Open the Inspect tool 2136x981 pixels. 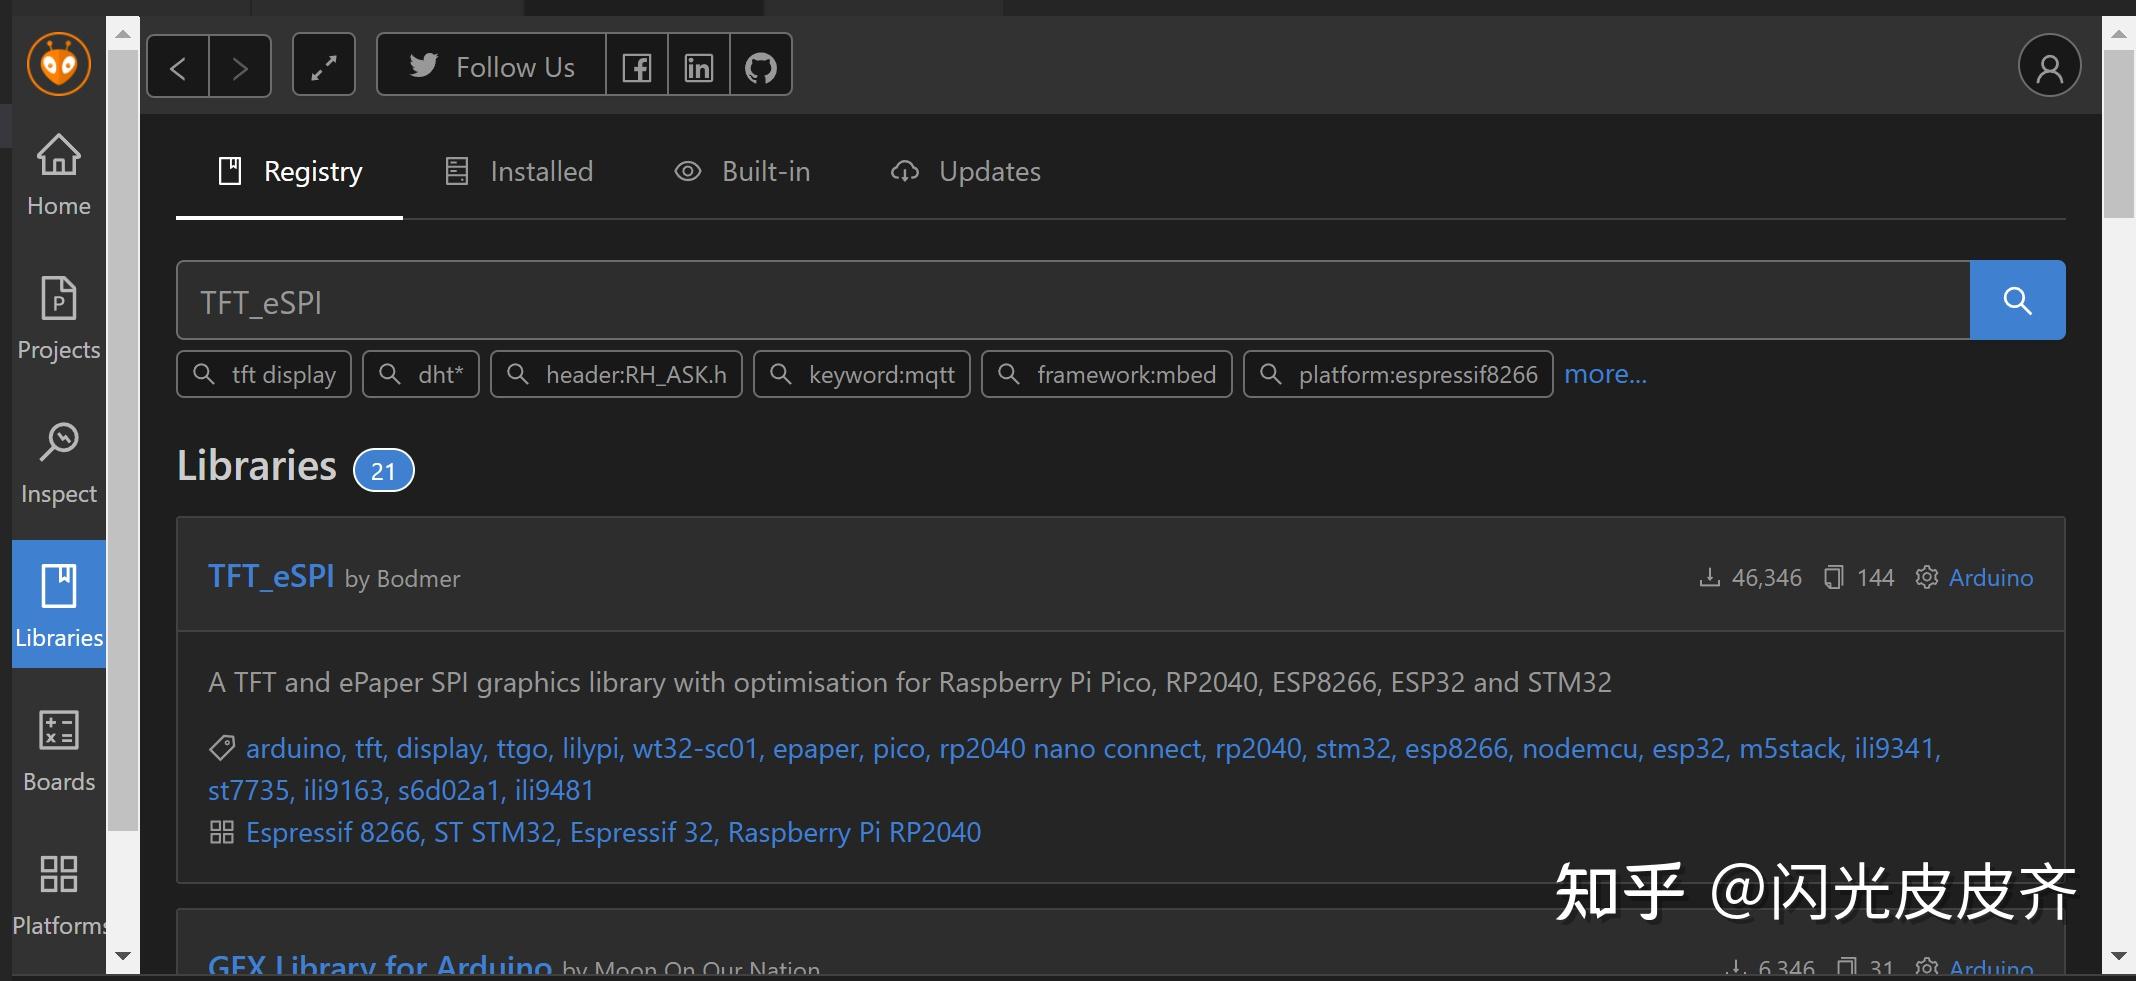[x=59, y=462]
